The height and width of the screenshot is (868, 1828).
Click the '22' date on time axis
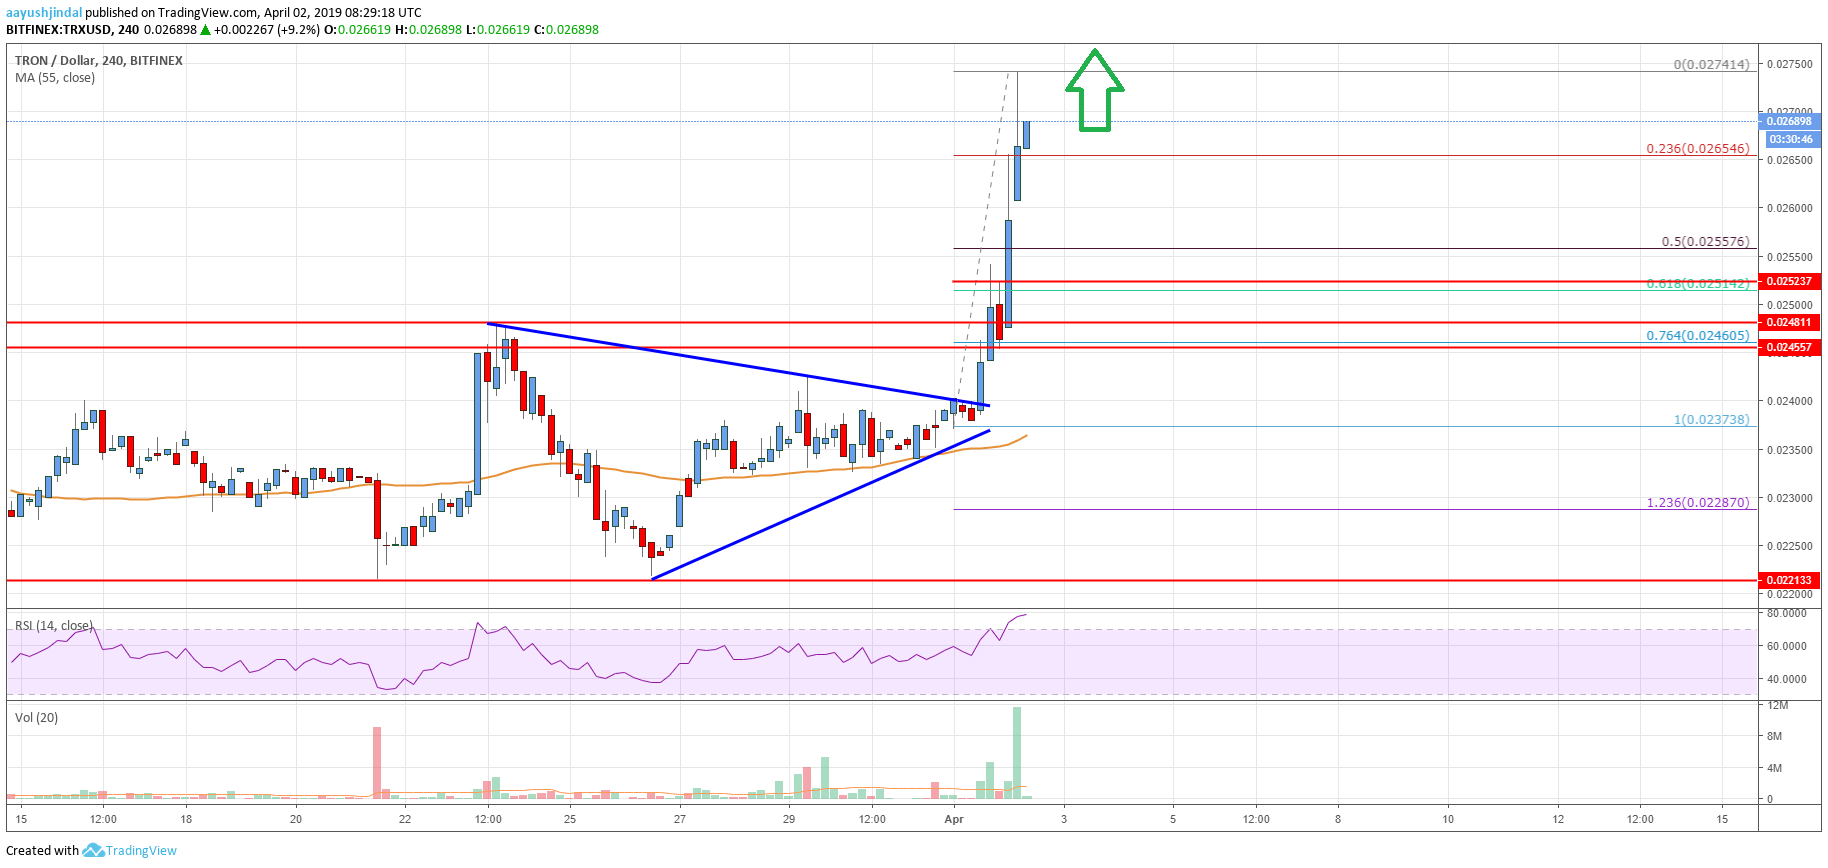pos(405,819)
